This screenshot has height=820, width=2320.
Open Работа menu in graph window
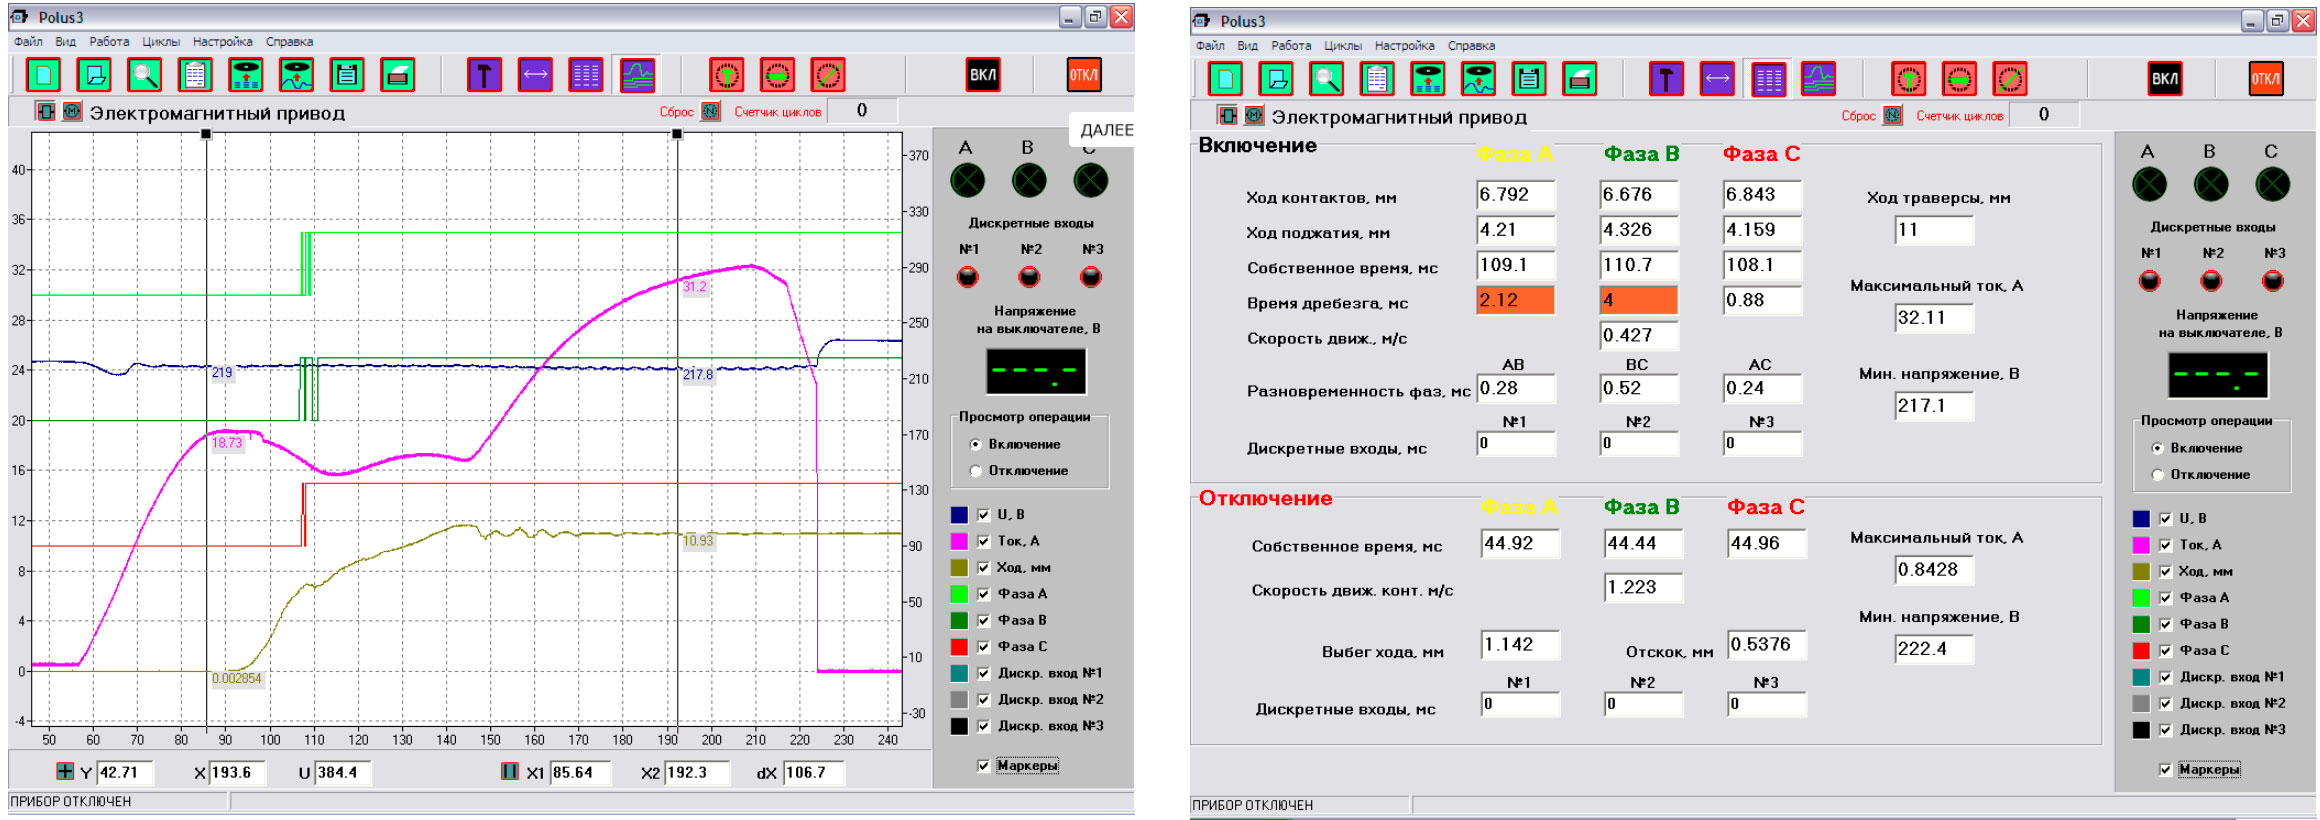pos(109,42)
